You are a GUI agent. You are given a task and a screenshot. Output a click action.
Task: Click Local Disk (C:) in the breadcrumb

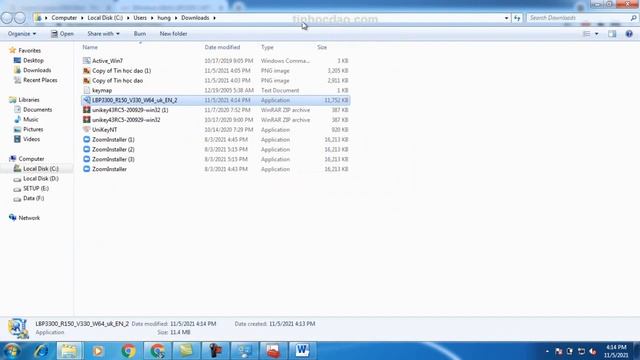click(105, 18)
